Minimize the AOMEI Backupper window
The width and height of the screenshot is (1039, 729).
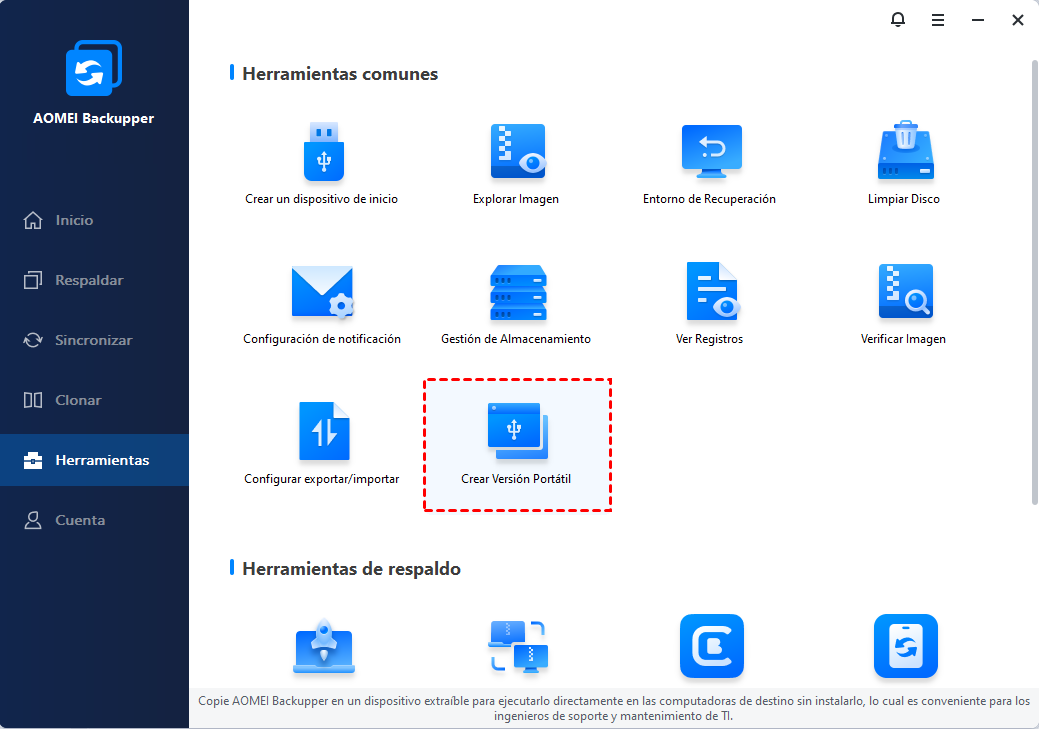click(977, 21)
